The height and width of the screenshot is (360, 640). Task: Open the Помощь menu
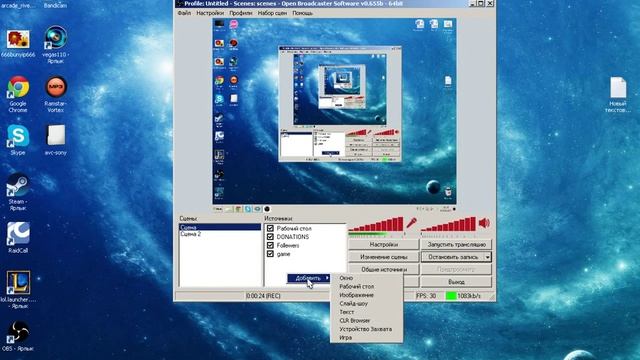pyautogui.click(x=302, y=13)
